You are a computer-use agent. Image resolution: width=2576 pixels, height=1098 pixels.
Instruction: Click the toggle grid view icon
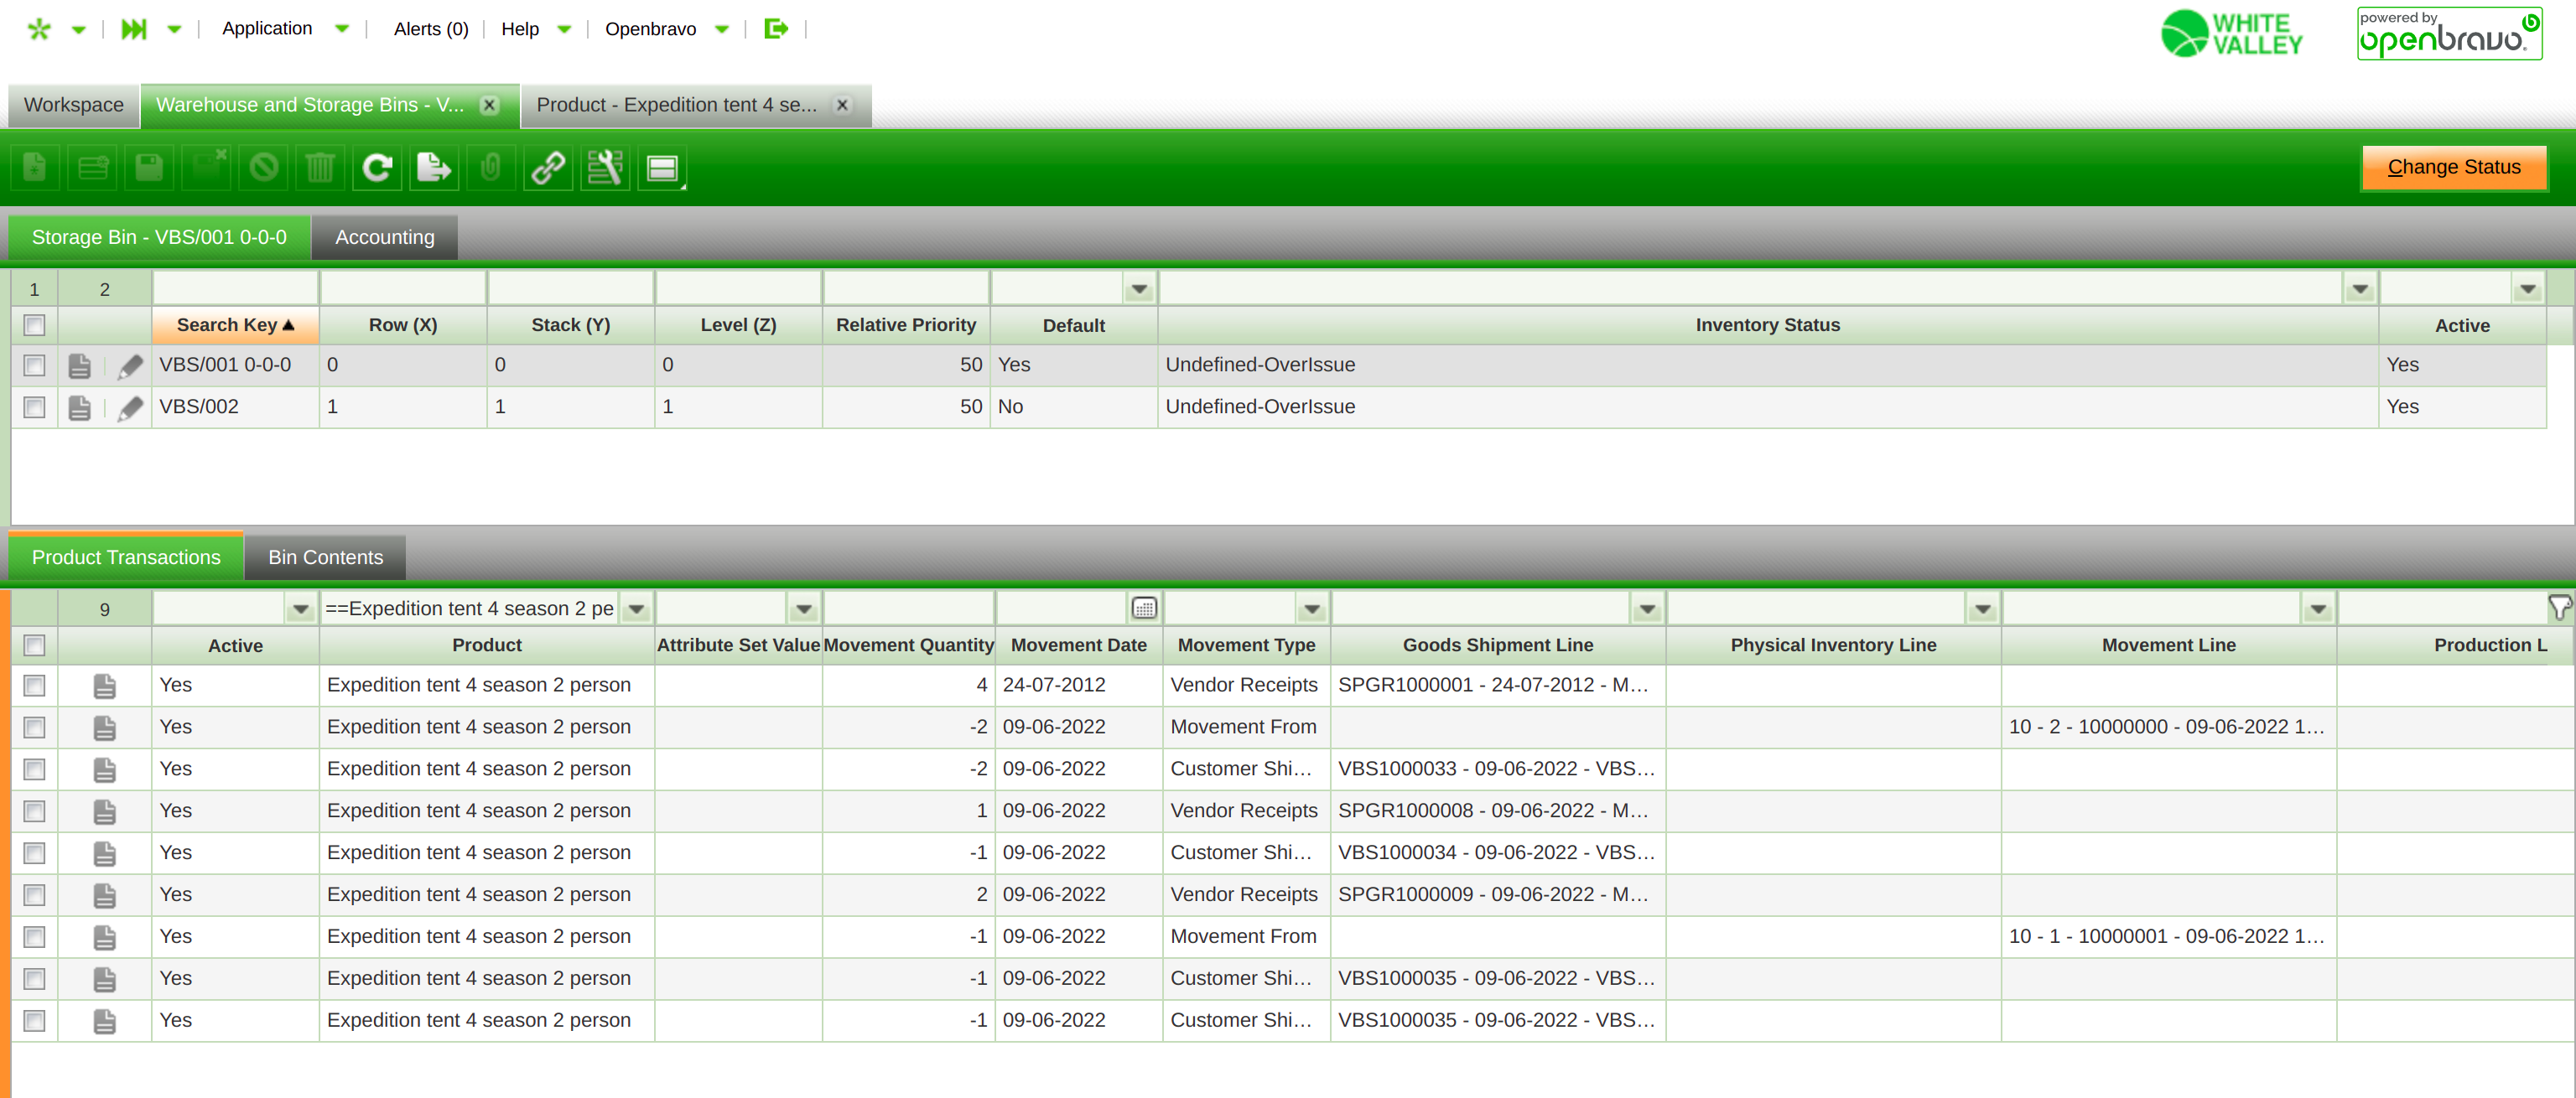pyautogui.click(x=662, y=168)
